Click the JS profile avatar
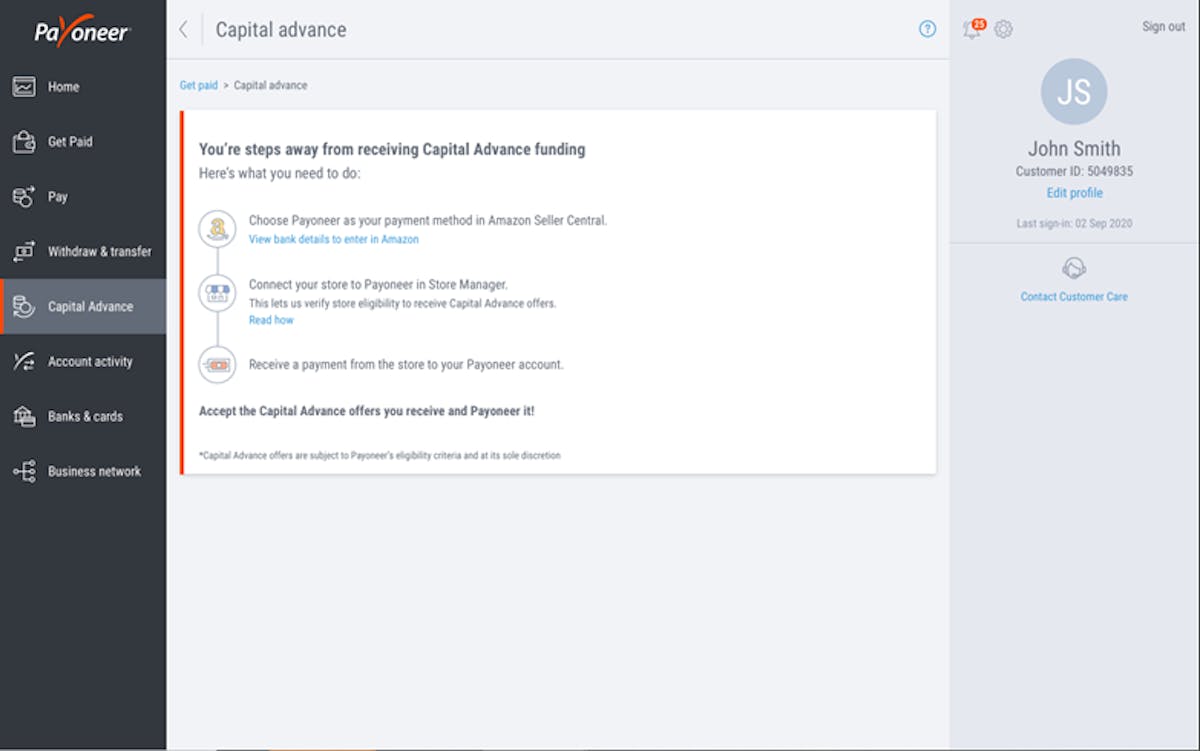This screenshot has width=1200, height=751. (1074, 92)
